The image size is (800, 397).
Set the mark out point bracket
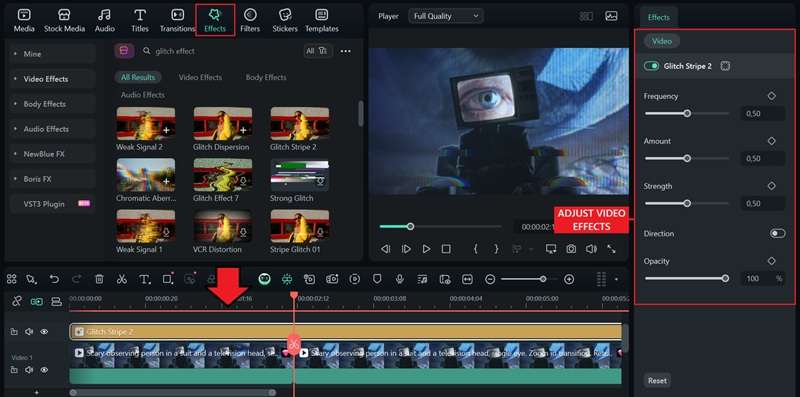pos(495,249)
